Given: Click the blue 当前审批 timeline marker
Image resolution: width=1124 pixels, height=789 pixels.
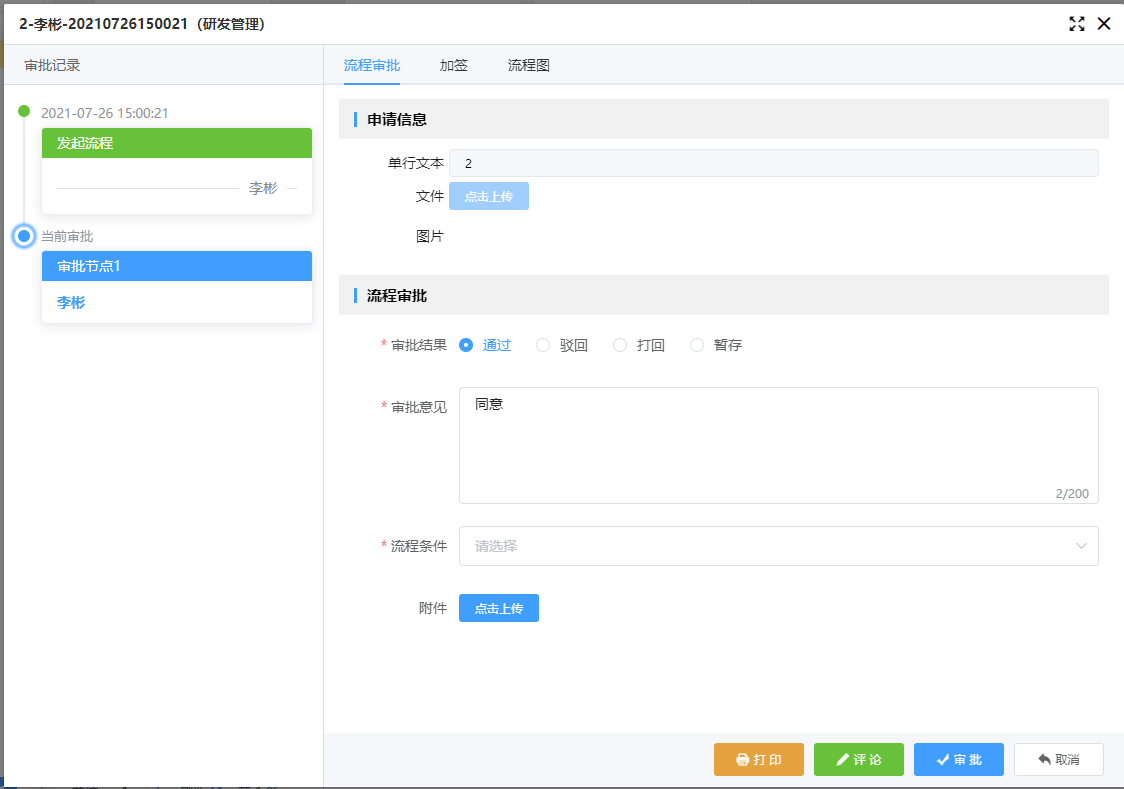Looking at the screenshot, I should tap(24, 236).
